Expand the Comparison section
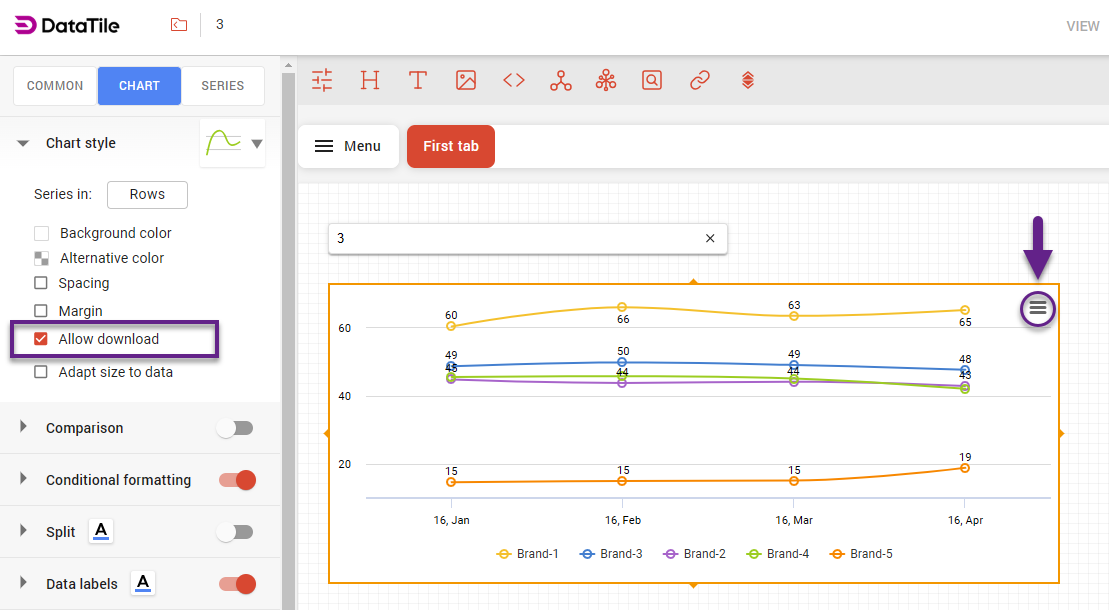 [x=24, y=428]
